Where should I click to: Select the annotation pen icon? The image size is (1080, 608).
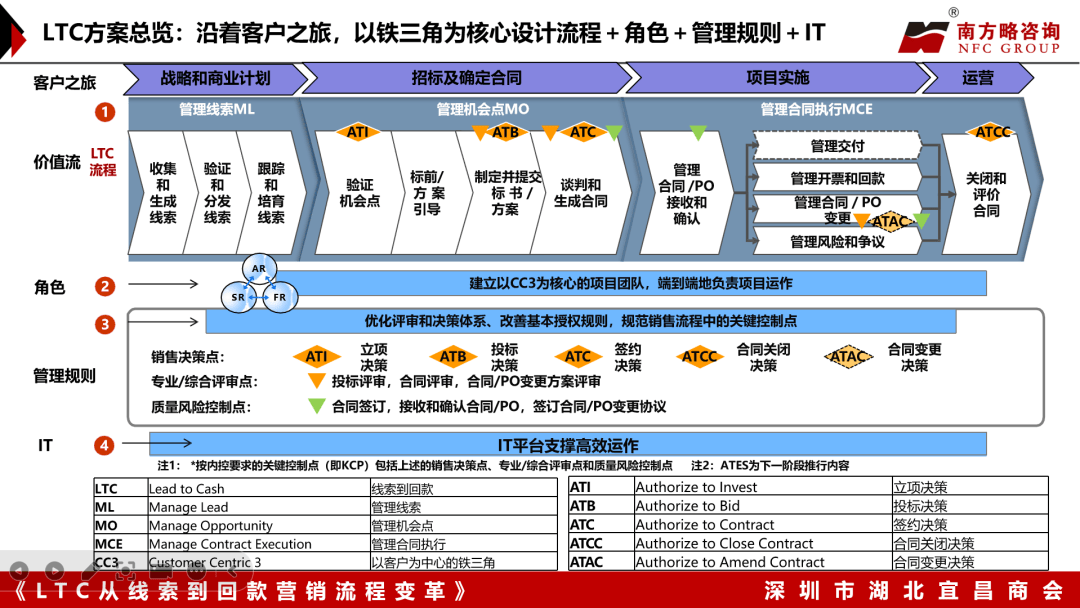89,570
